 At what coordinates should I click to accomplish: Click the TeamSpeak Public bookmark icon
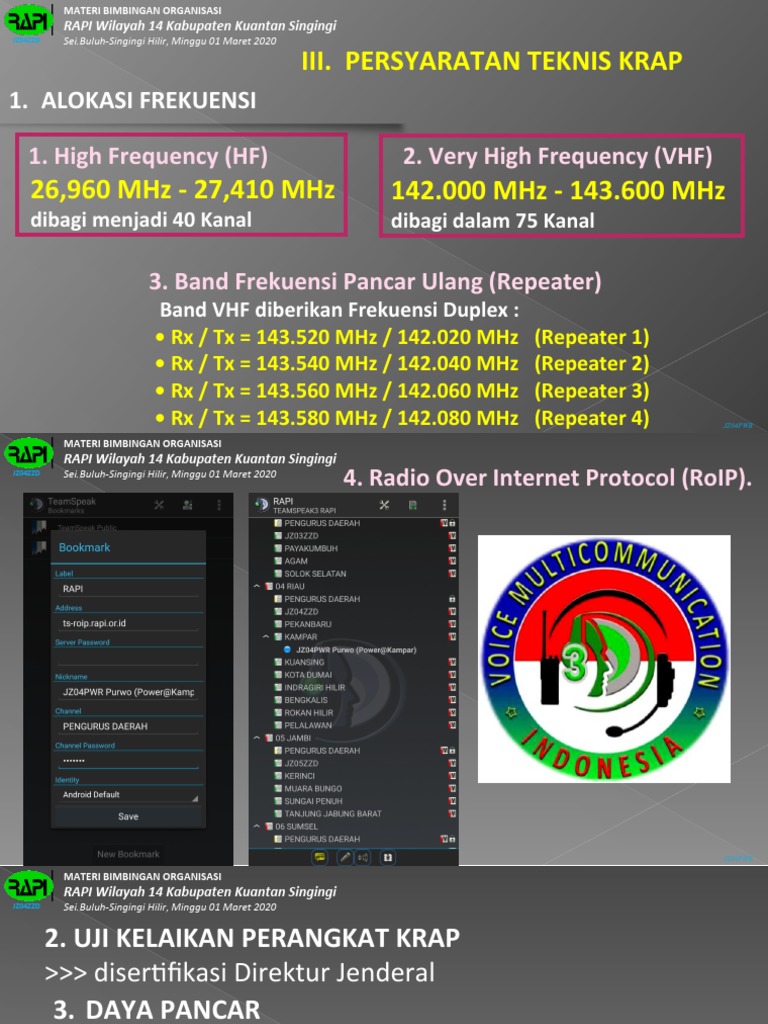(40, 526)
